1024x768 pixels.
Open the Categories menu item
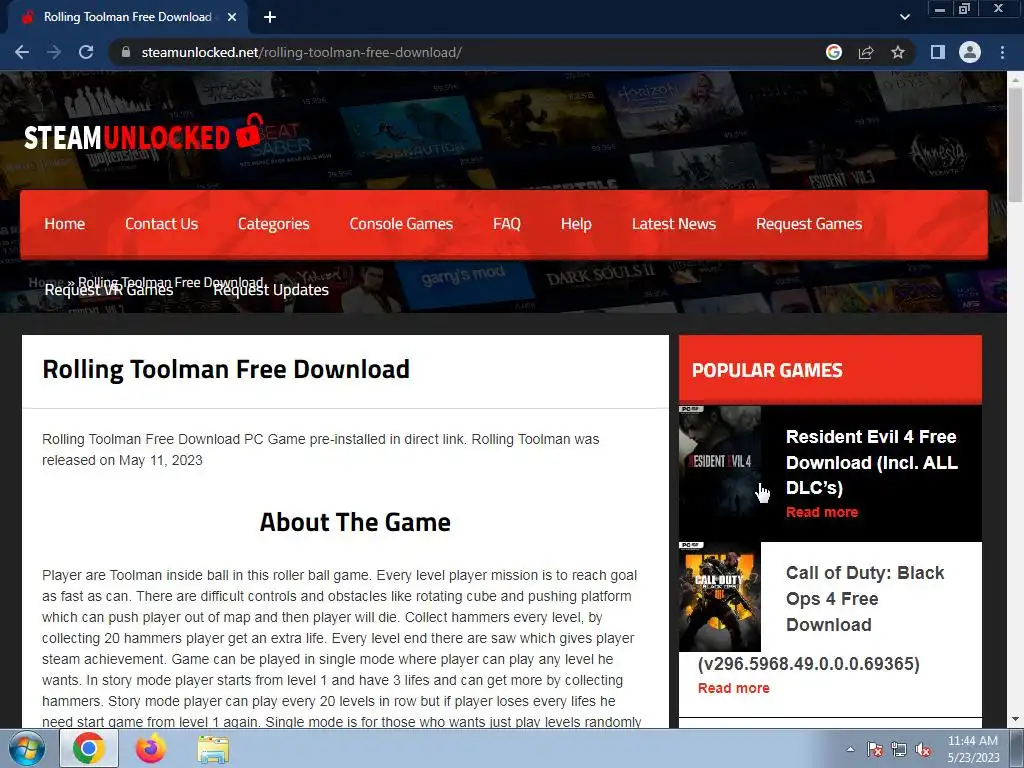coord(274,224)
